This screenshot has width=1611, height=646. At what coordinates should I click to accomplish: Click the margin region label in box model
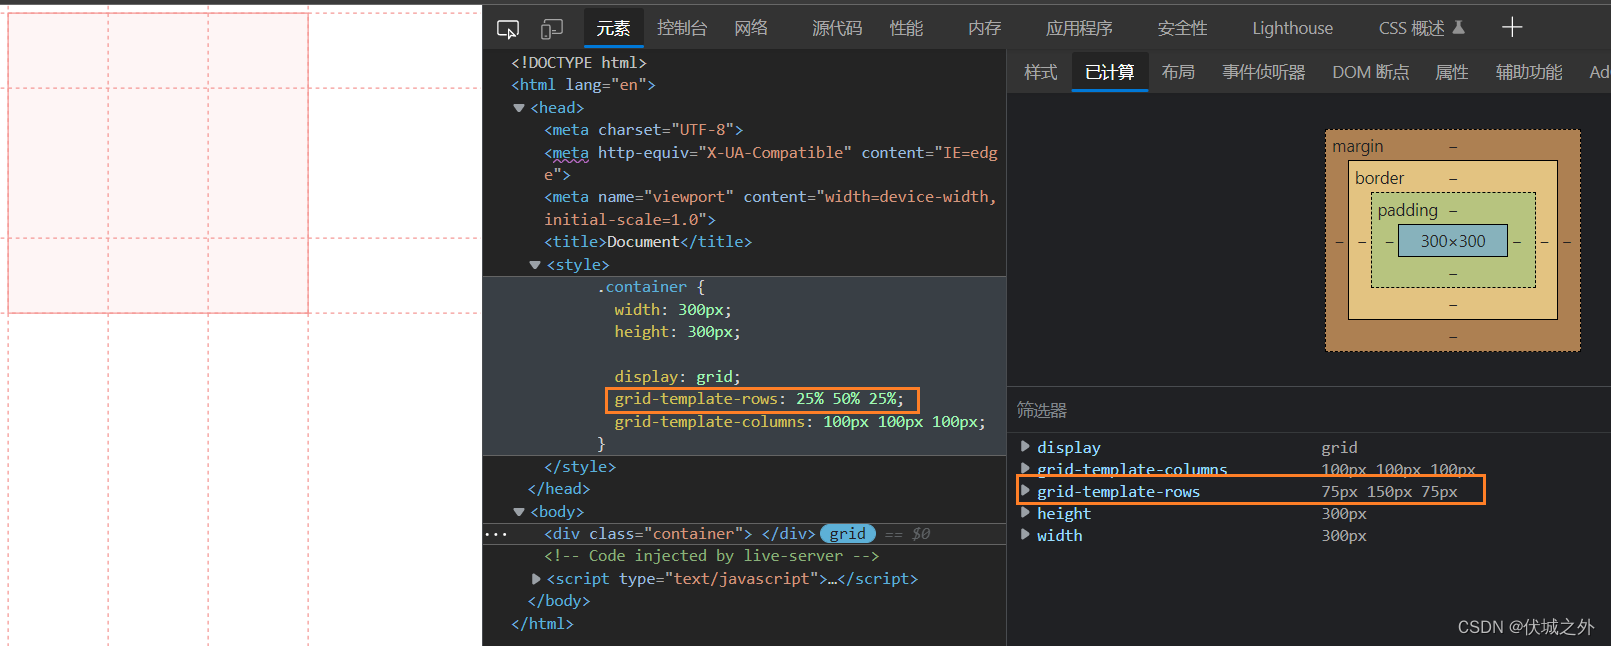[1357, 146]
